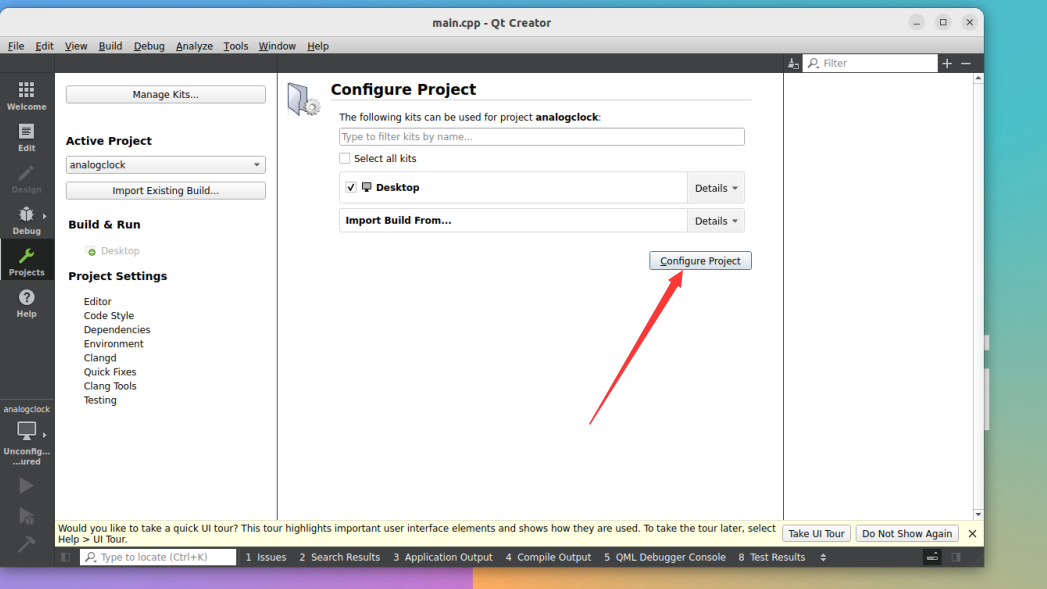The width and height of the screenshot is (1047, 589).
Task: Switch to Edit mode
Action: 27,138
